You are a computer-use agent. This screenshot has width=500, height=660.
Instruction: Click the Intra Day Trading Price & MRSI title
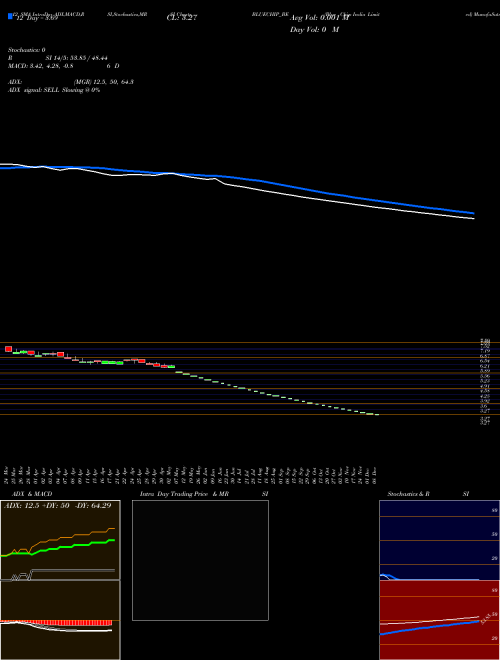pos(204,494)
